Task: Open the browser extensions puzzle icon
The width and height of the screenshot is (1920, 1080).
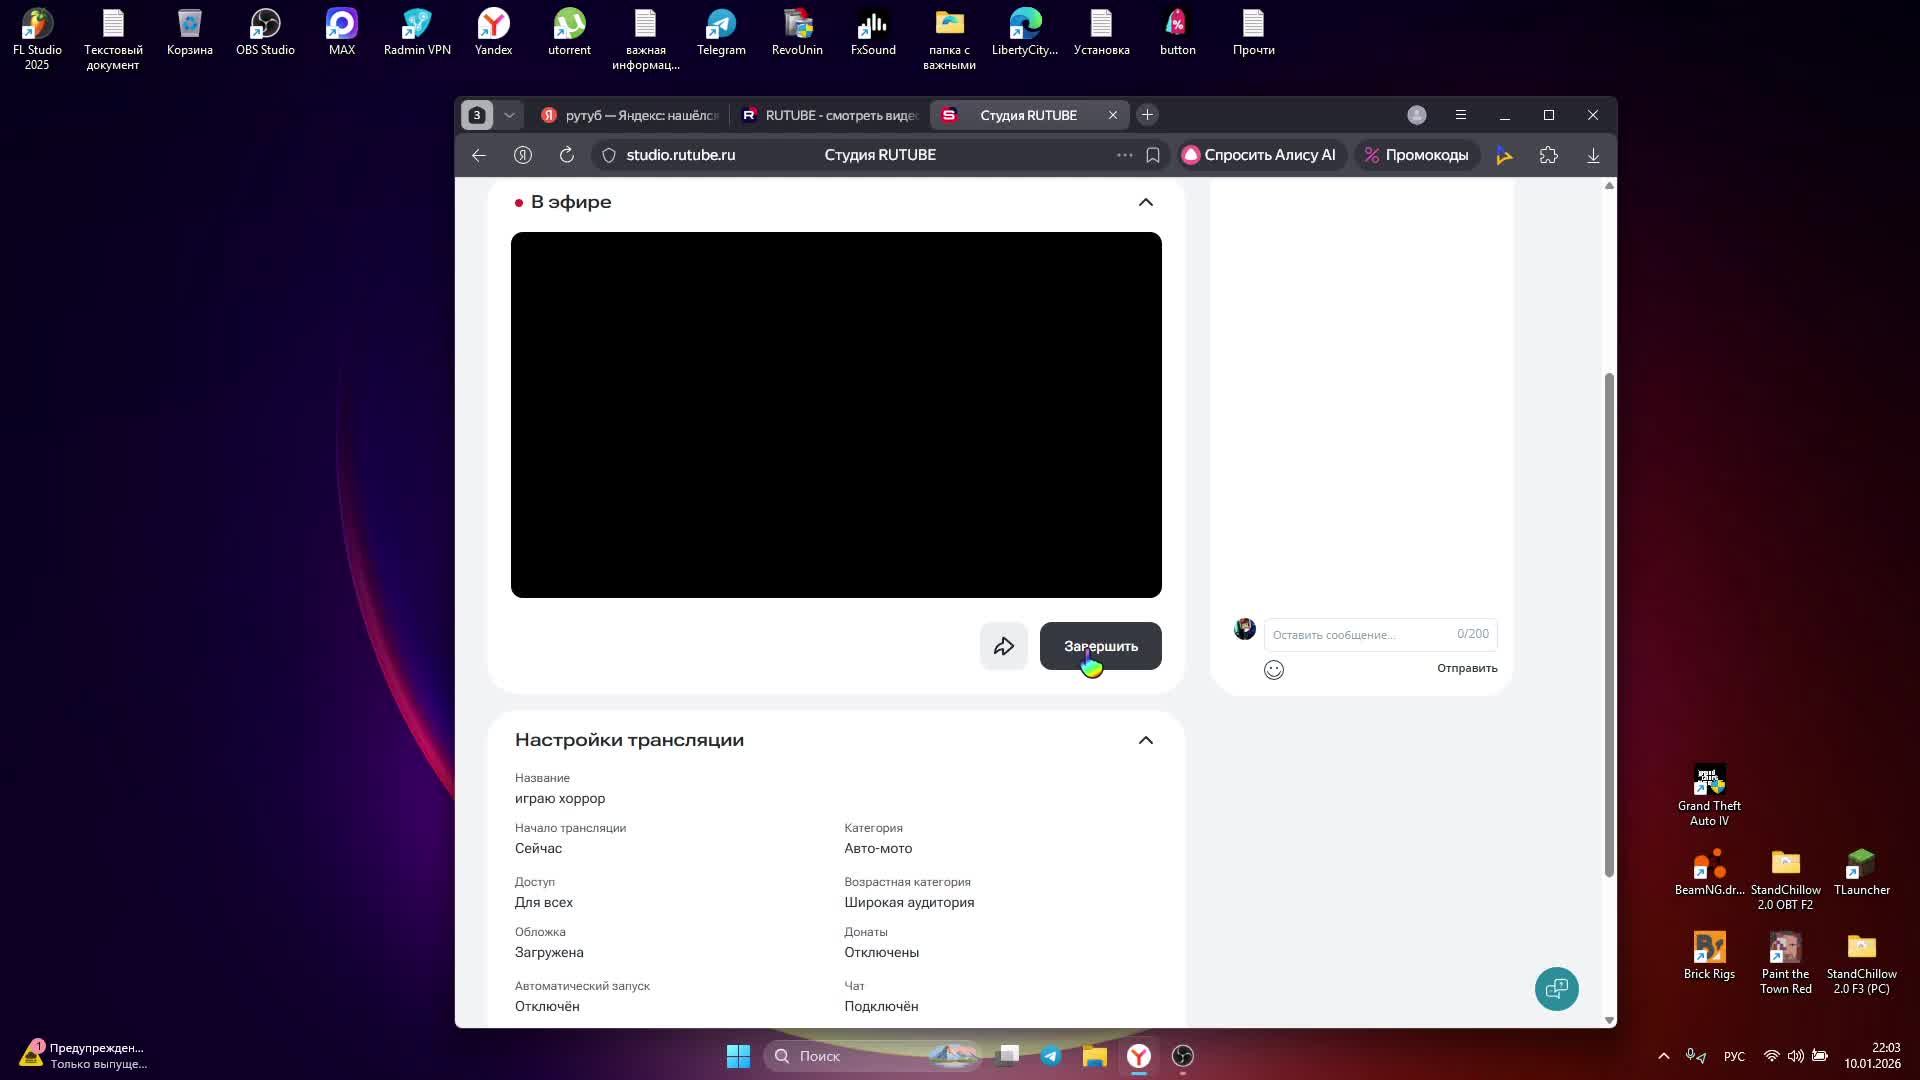Action: [1548, 155]
